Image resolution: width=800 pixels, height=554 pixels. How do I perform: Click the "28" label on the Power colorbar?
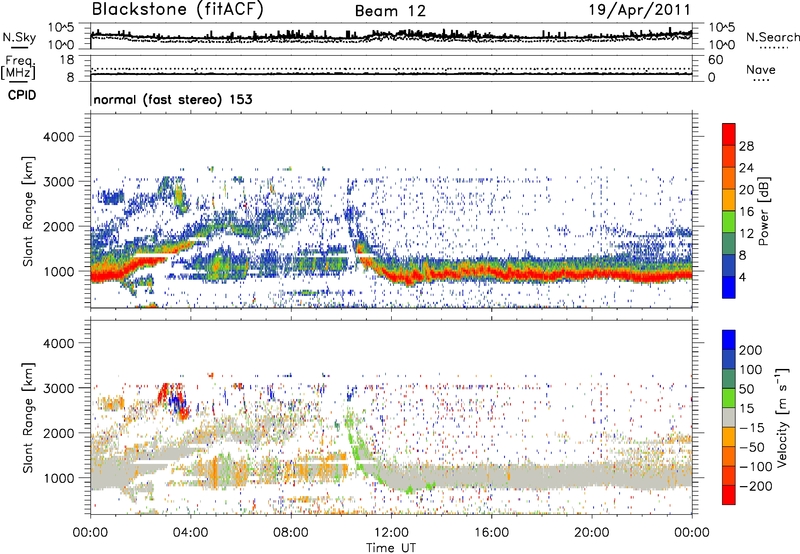pos(746,146)
